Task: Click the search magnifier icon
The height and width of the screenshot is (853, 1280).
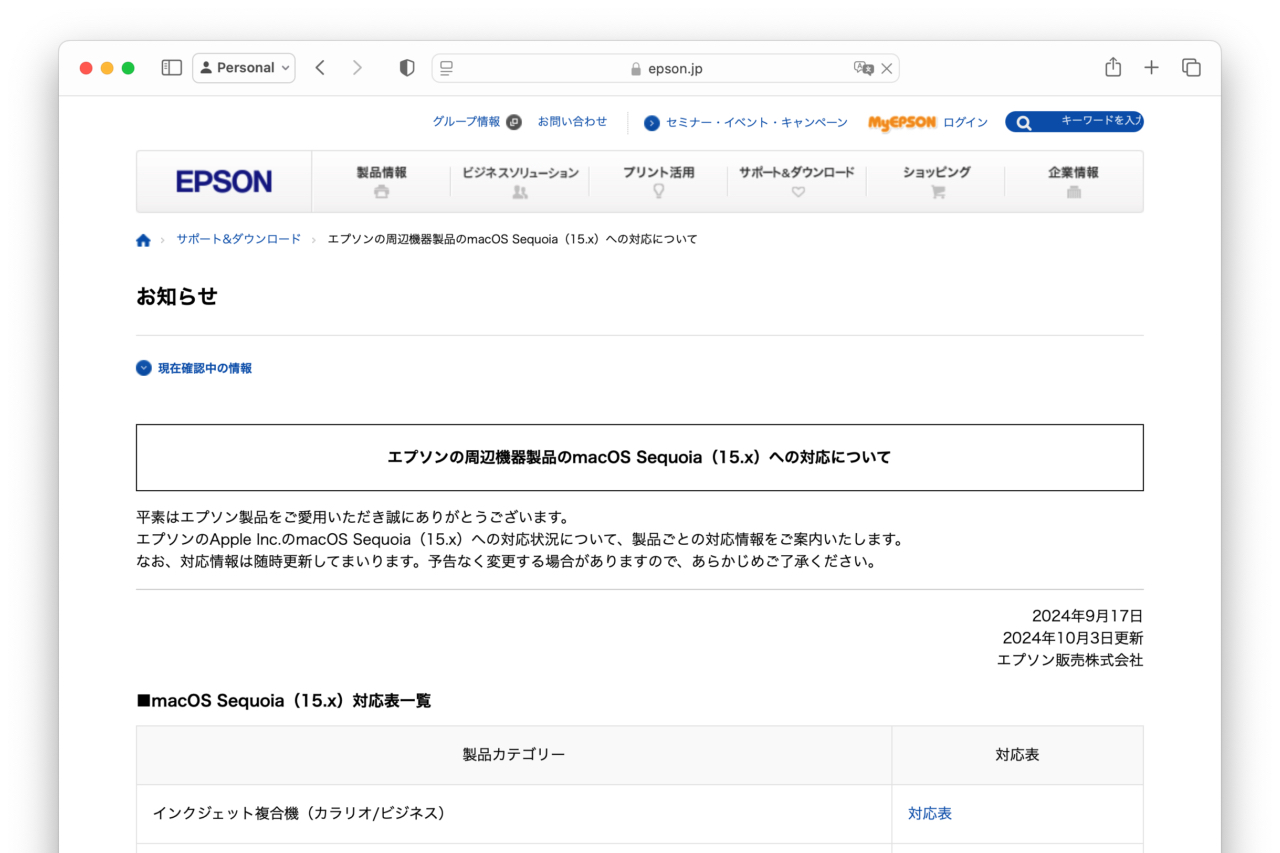Action: [1023, 123]
